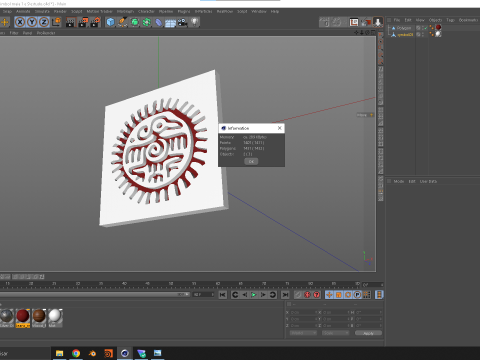Screen dimensions: 480x360
Task: Click Record Active Objects red button
Action: [307, 295]
